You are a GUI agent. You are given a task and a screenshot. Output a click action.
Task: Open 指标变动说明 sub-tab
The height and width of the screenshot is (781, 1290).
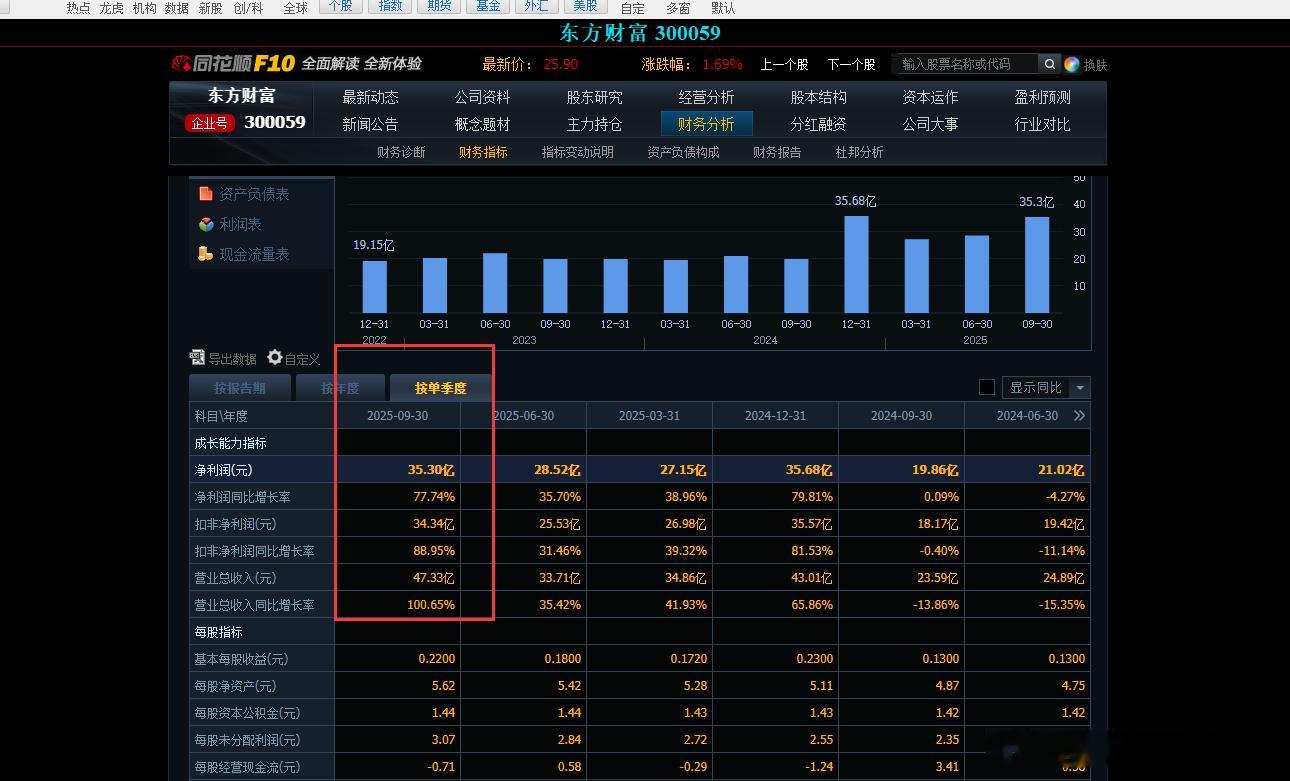pos(578,152)
